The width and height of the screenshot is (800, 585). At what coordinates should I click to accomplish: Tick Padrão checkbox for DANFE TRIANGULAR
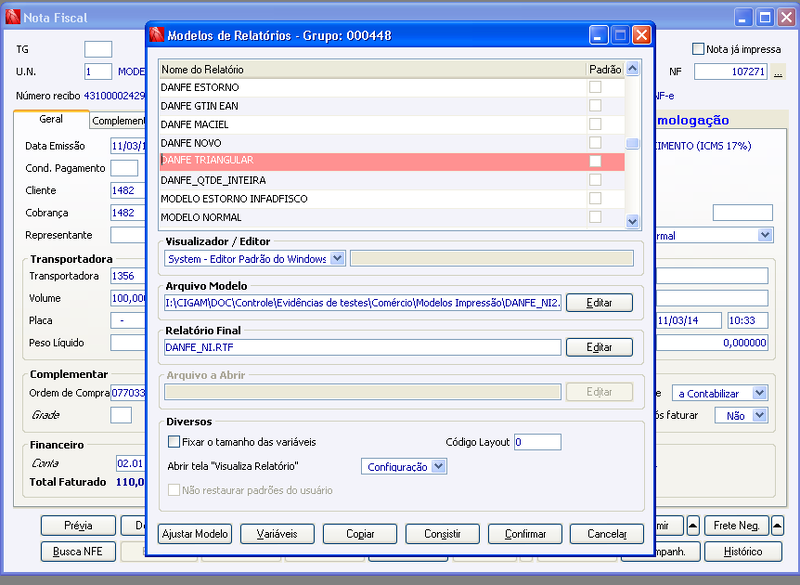pos(595,161)
